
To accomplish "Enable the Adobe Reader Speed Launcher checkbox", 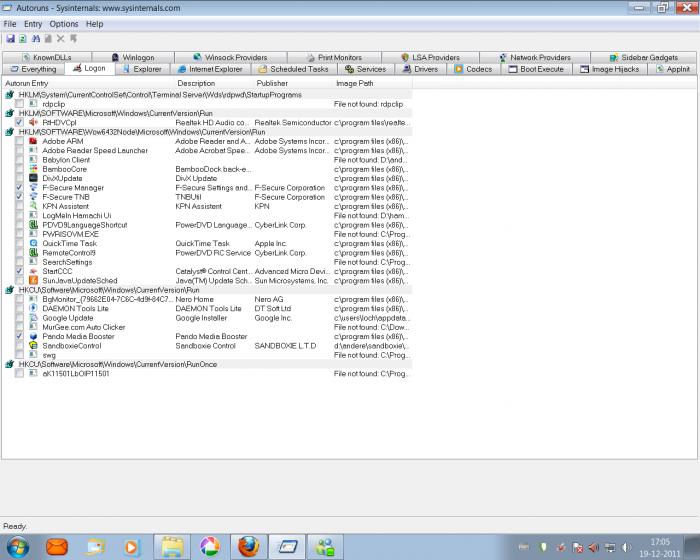I will pyautogui.click(x=19, y=150).
